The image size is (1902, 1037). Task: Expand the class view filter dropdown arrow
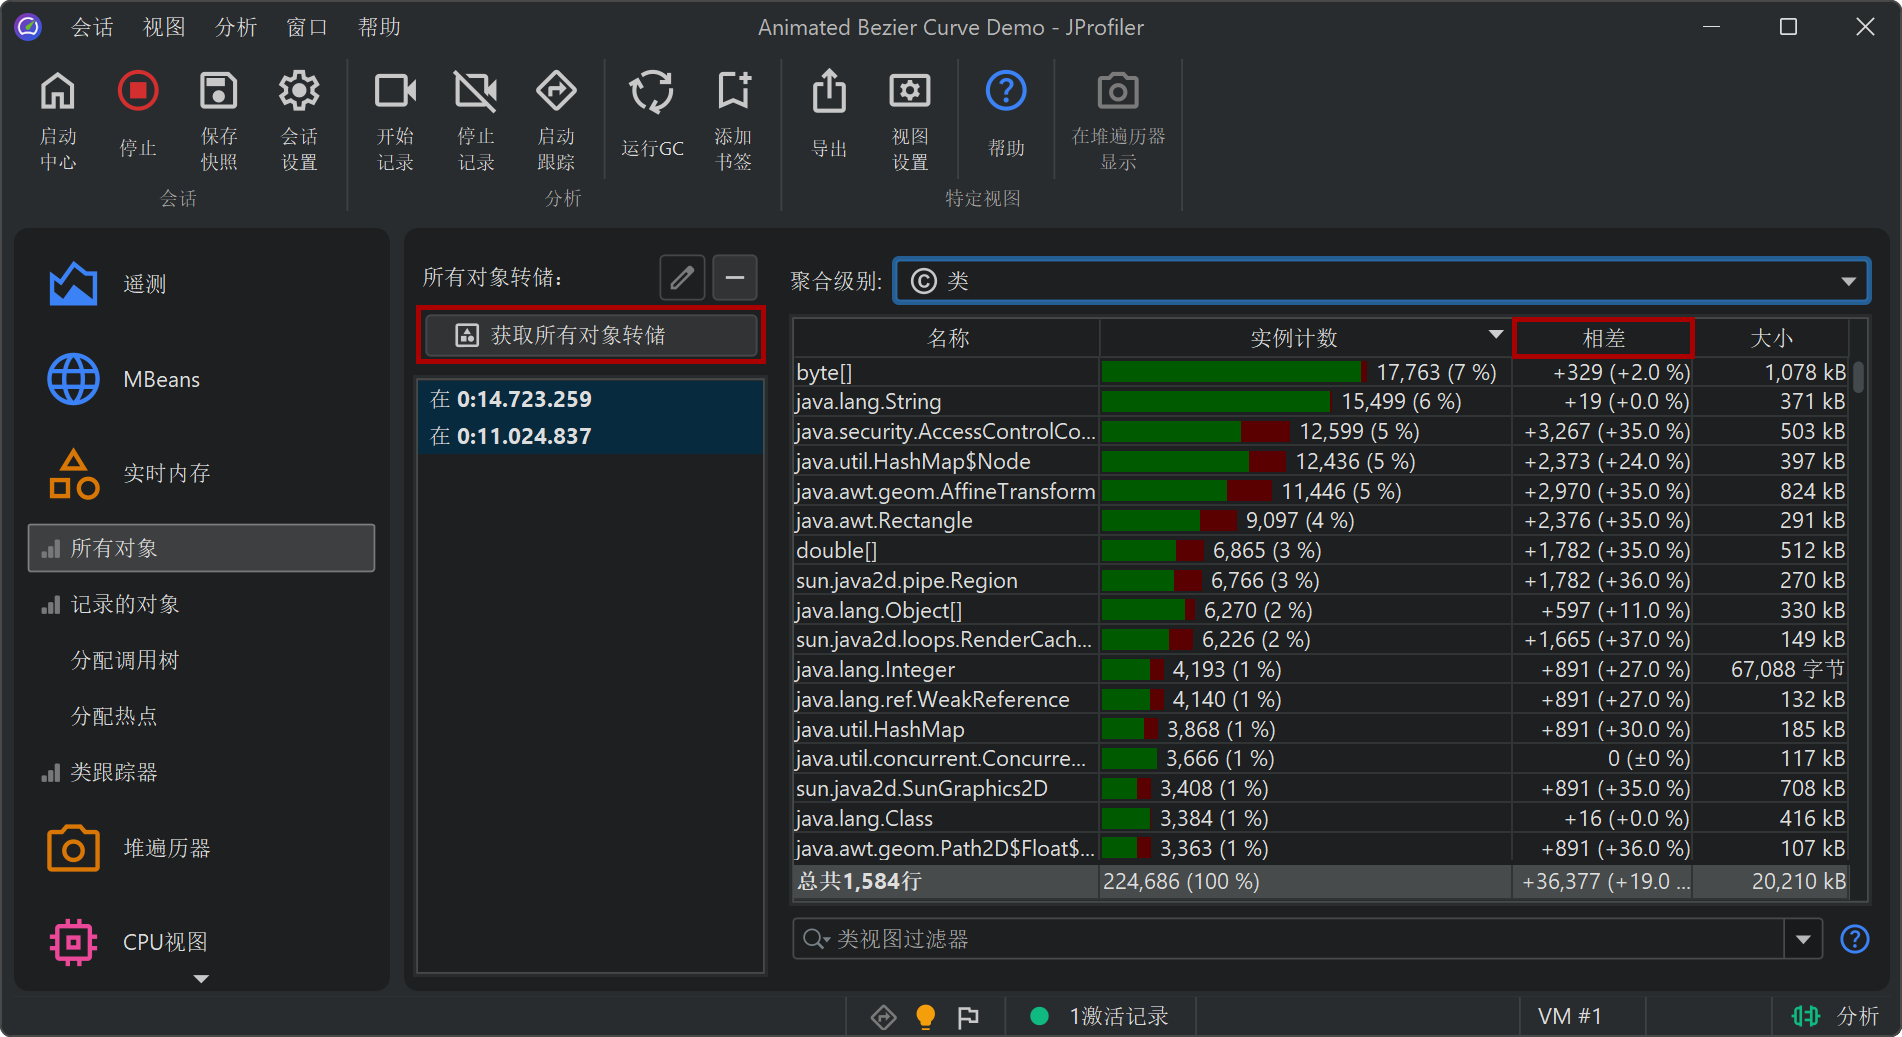(x=1803, y=939)
